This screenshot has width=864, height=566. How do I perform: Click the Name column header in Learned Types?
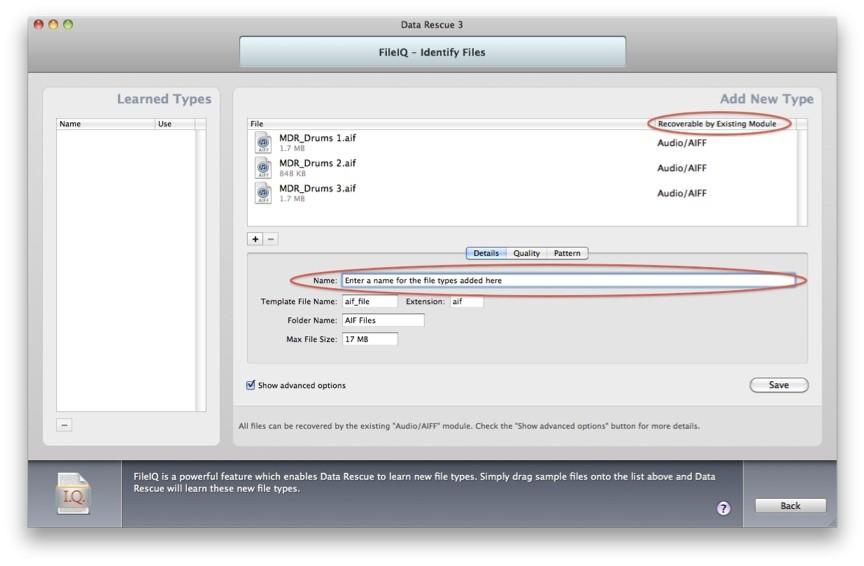coord(105,124)
